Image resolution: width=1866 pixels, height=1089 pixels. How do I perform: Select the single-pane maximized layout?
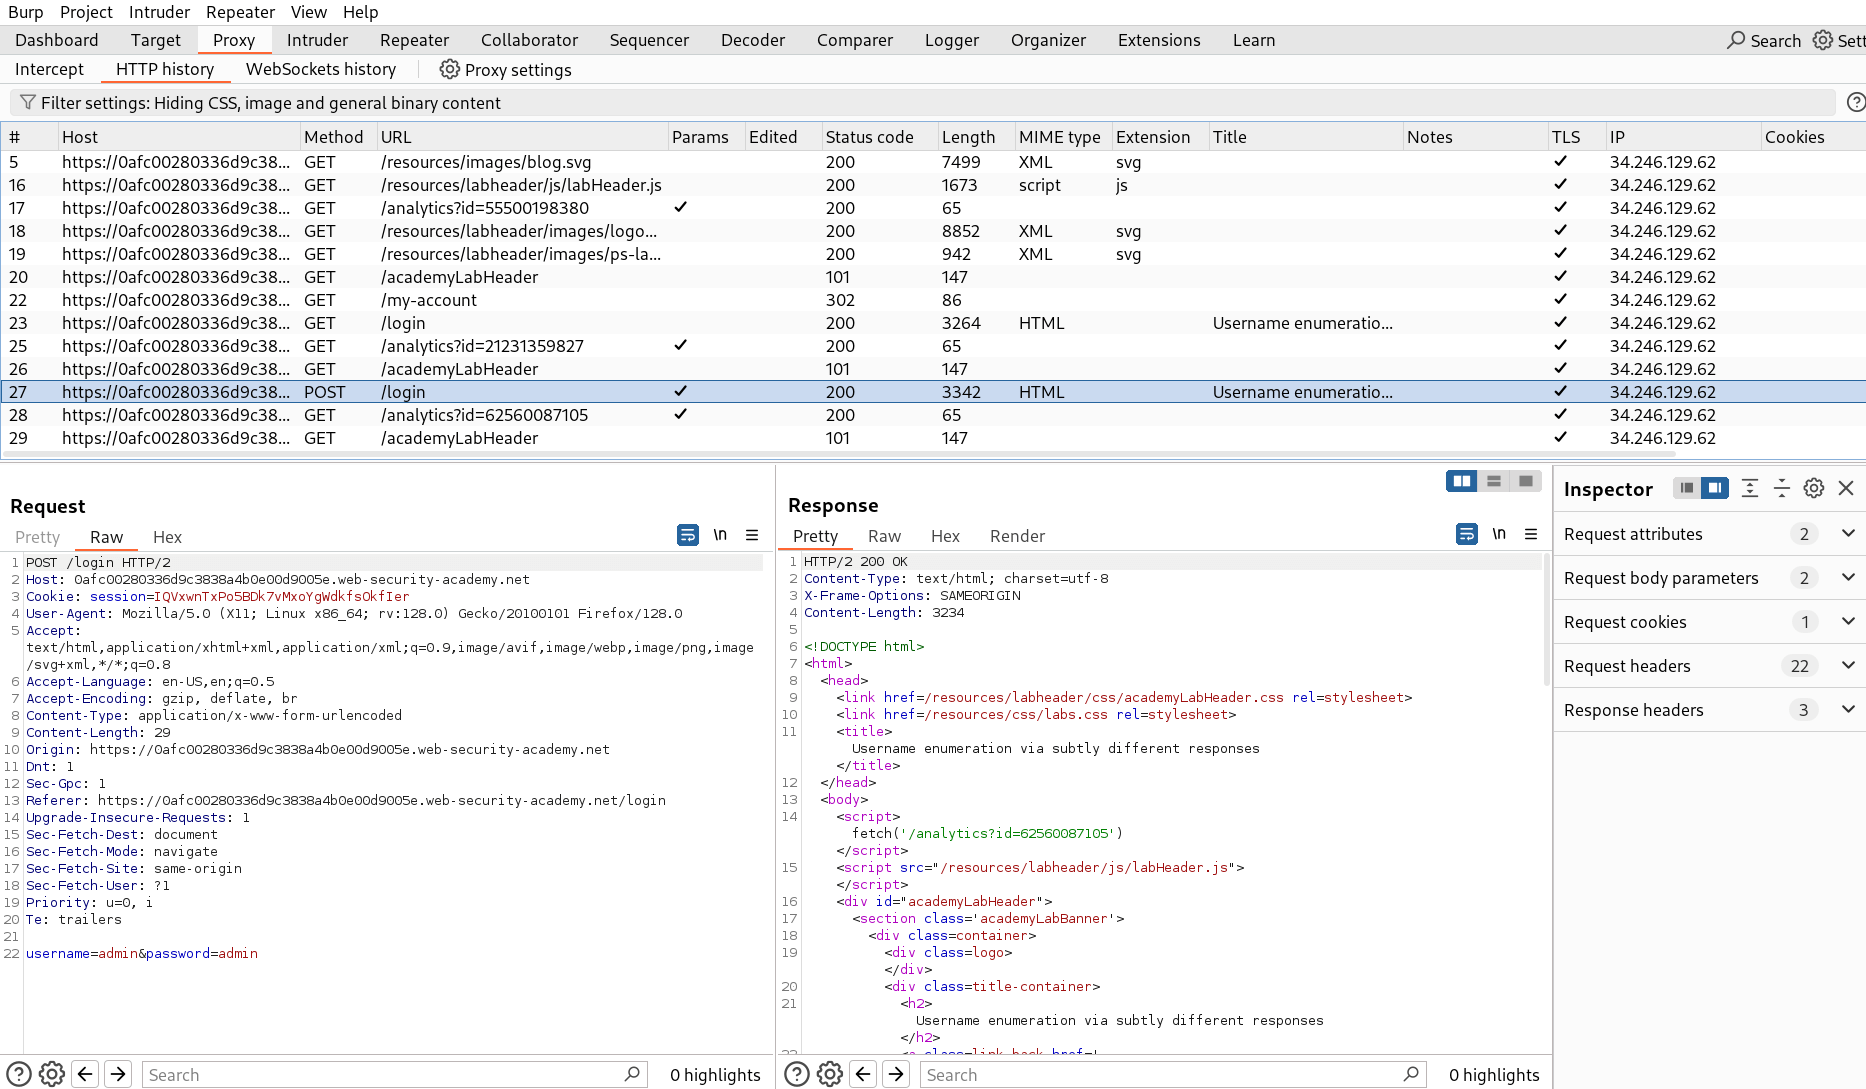1525,481
